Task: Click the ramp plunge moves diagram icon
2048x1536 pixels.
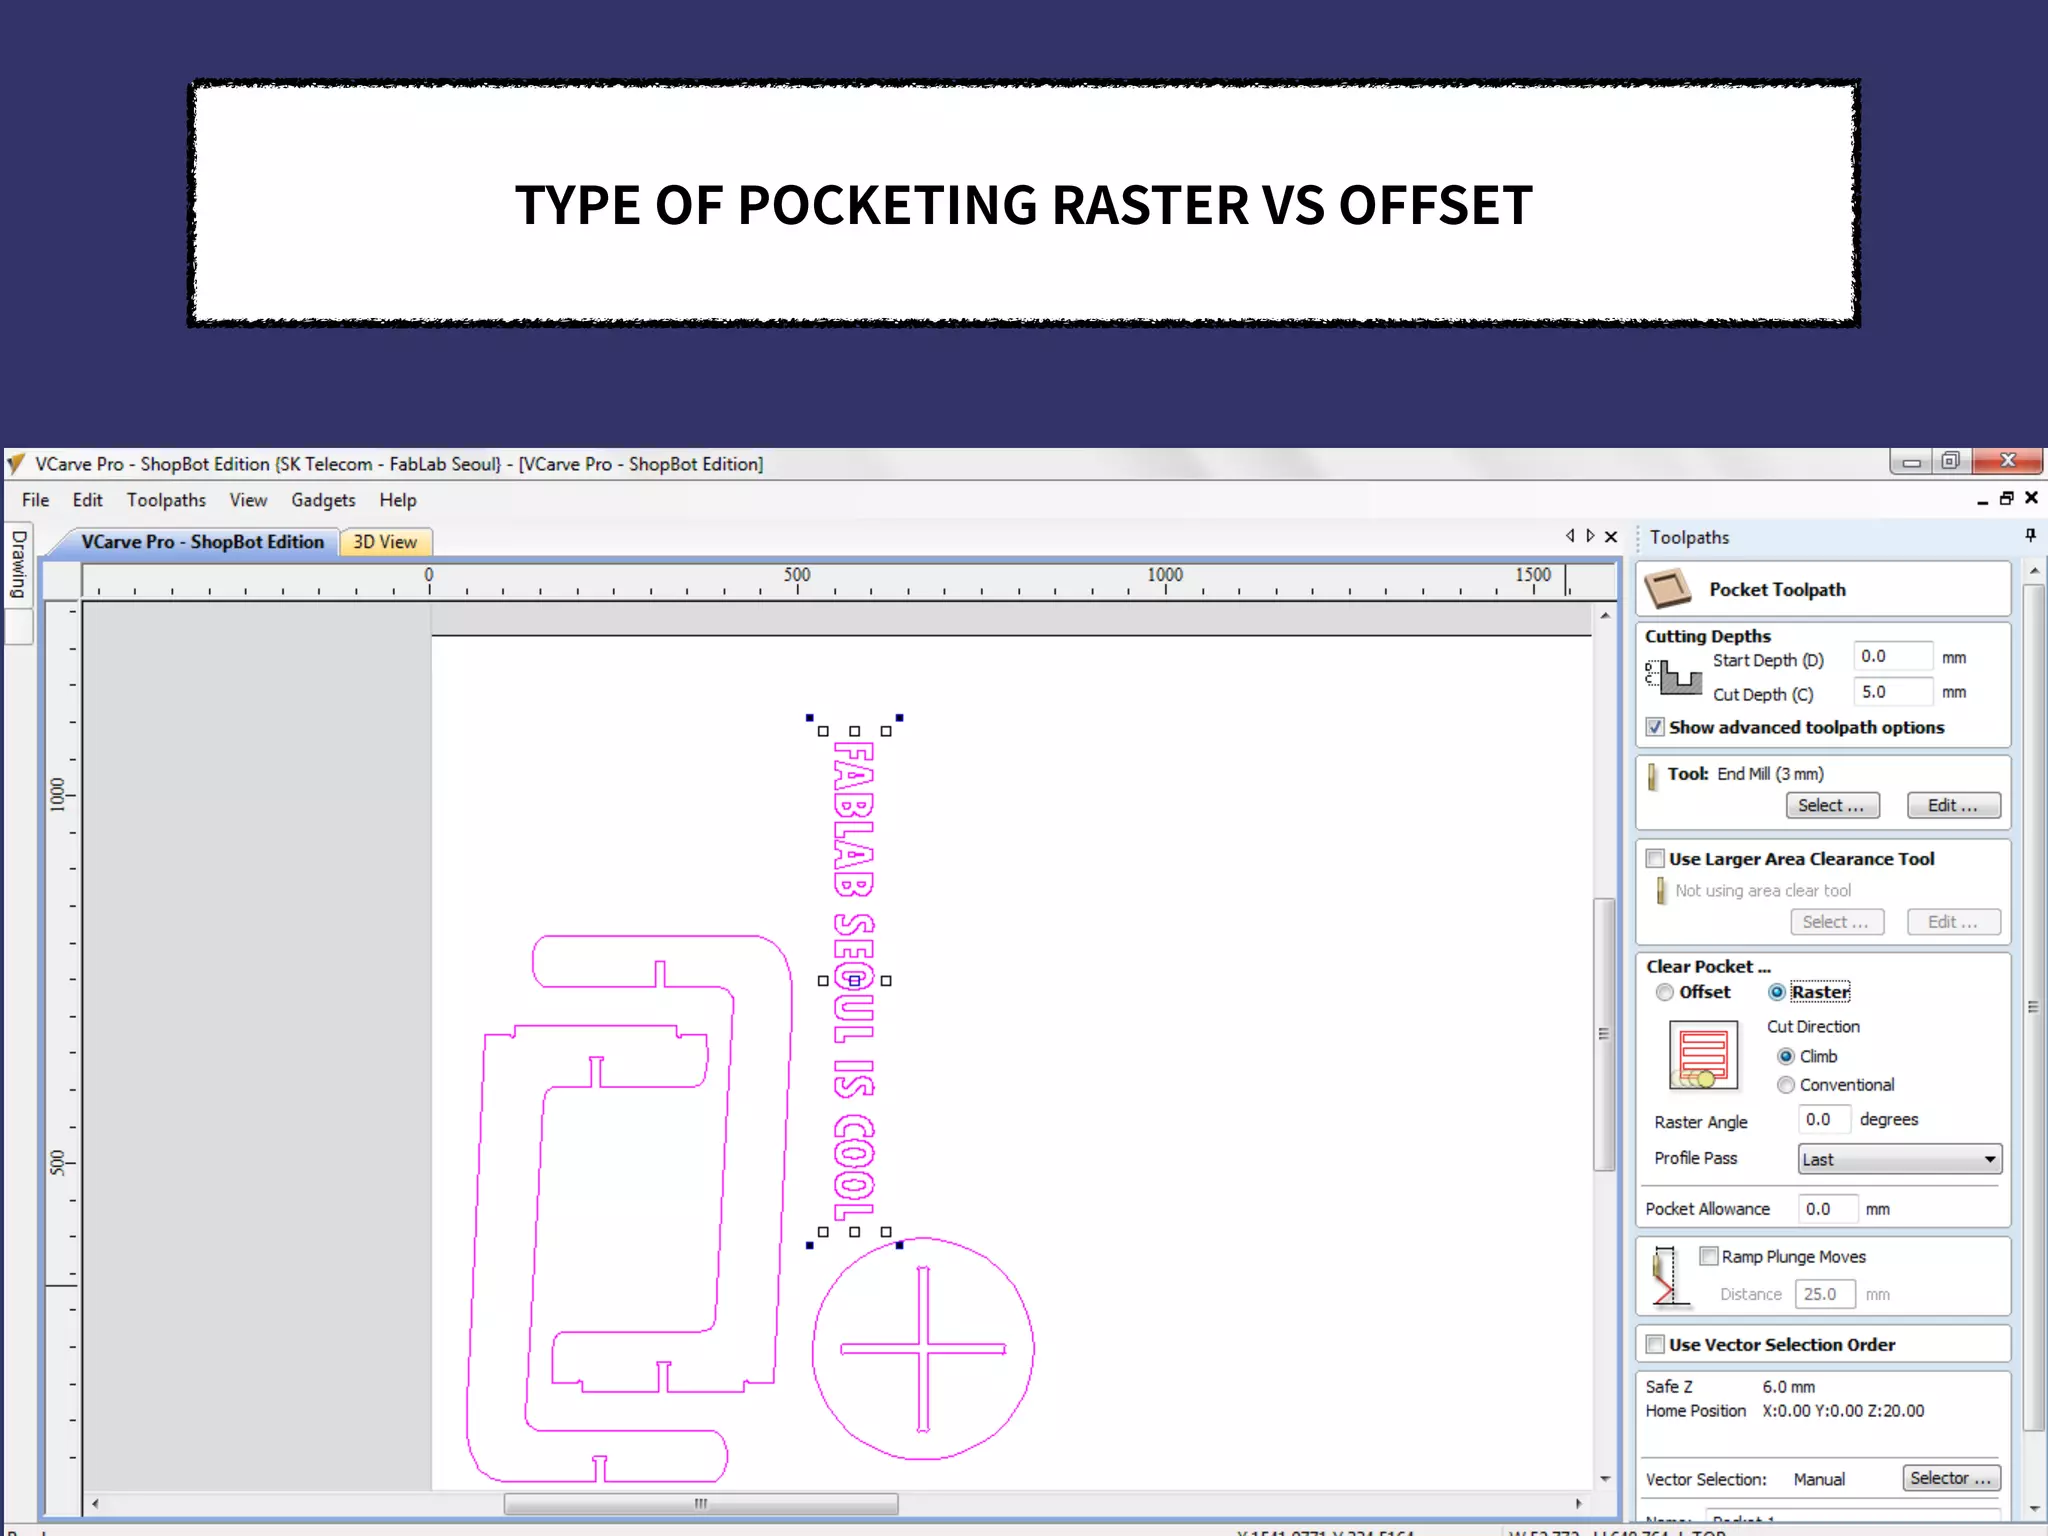Action: [1667, 1276]
